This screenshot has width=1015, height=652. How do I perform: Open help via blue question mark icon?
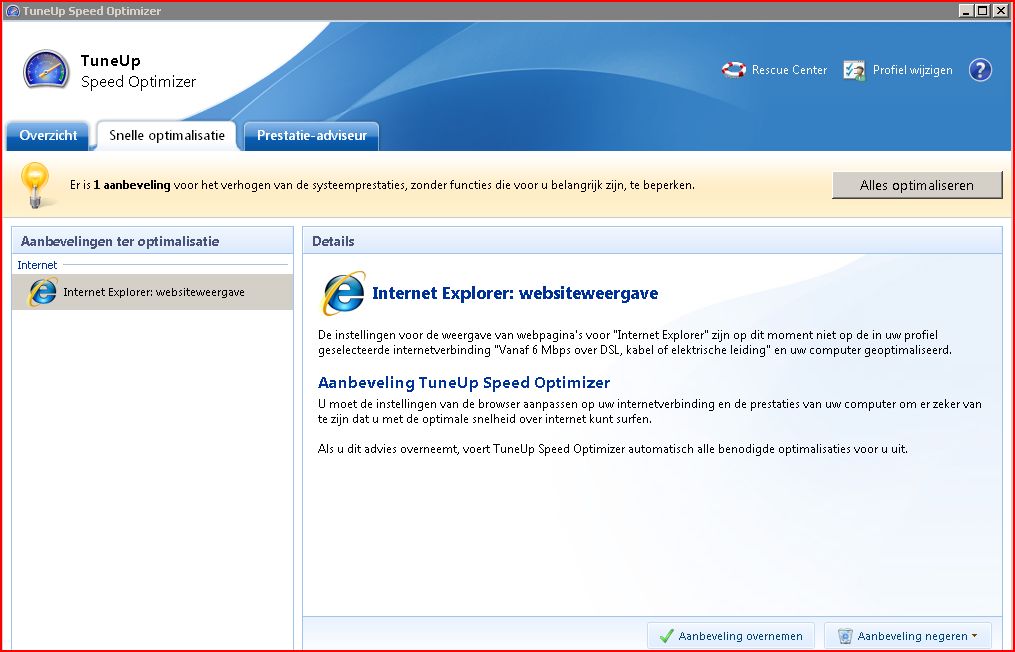tap(980, 70)
